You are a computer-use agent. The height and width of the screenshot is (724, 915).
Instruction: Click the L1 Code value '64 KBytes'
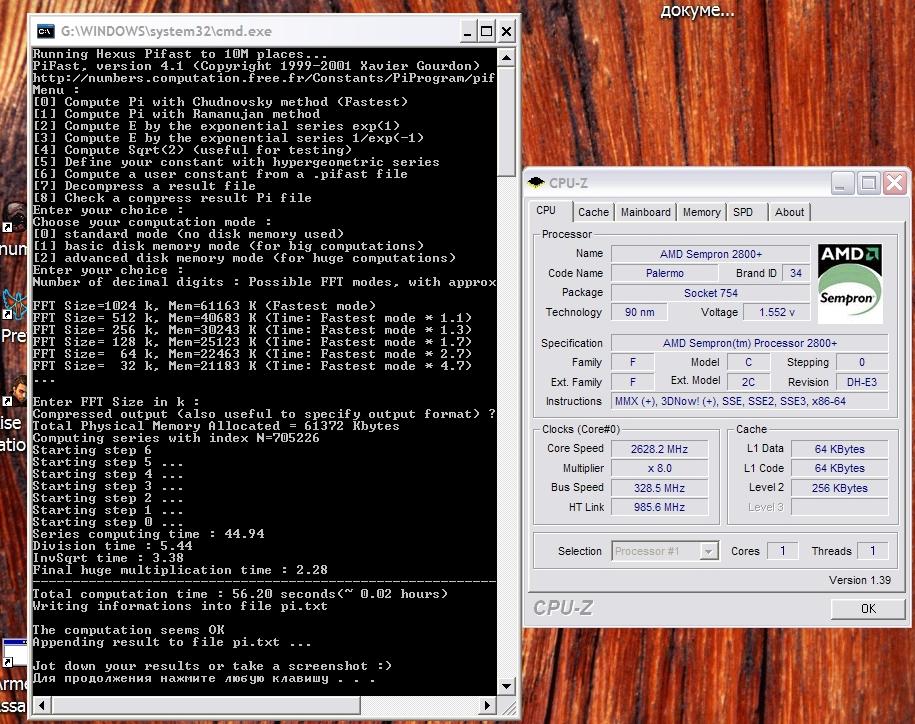[x=839, y=468]
